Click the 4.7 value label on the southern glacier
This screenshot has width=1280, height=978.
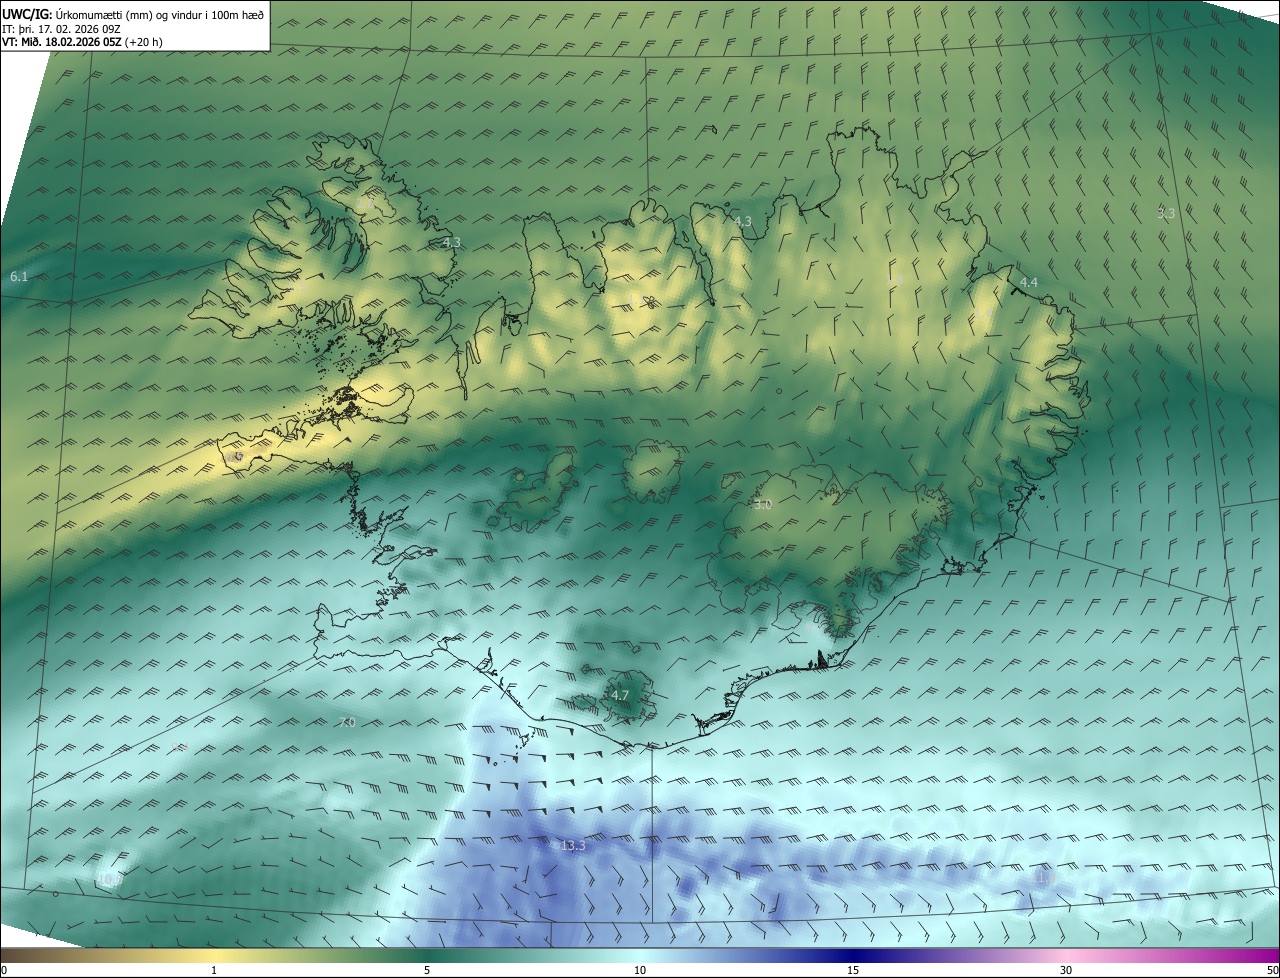620,695
